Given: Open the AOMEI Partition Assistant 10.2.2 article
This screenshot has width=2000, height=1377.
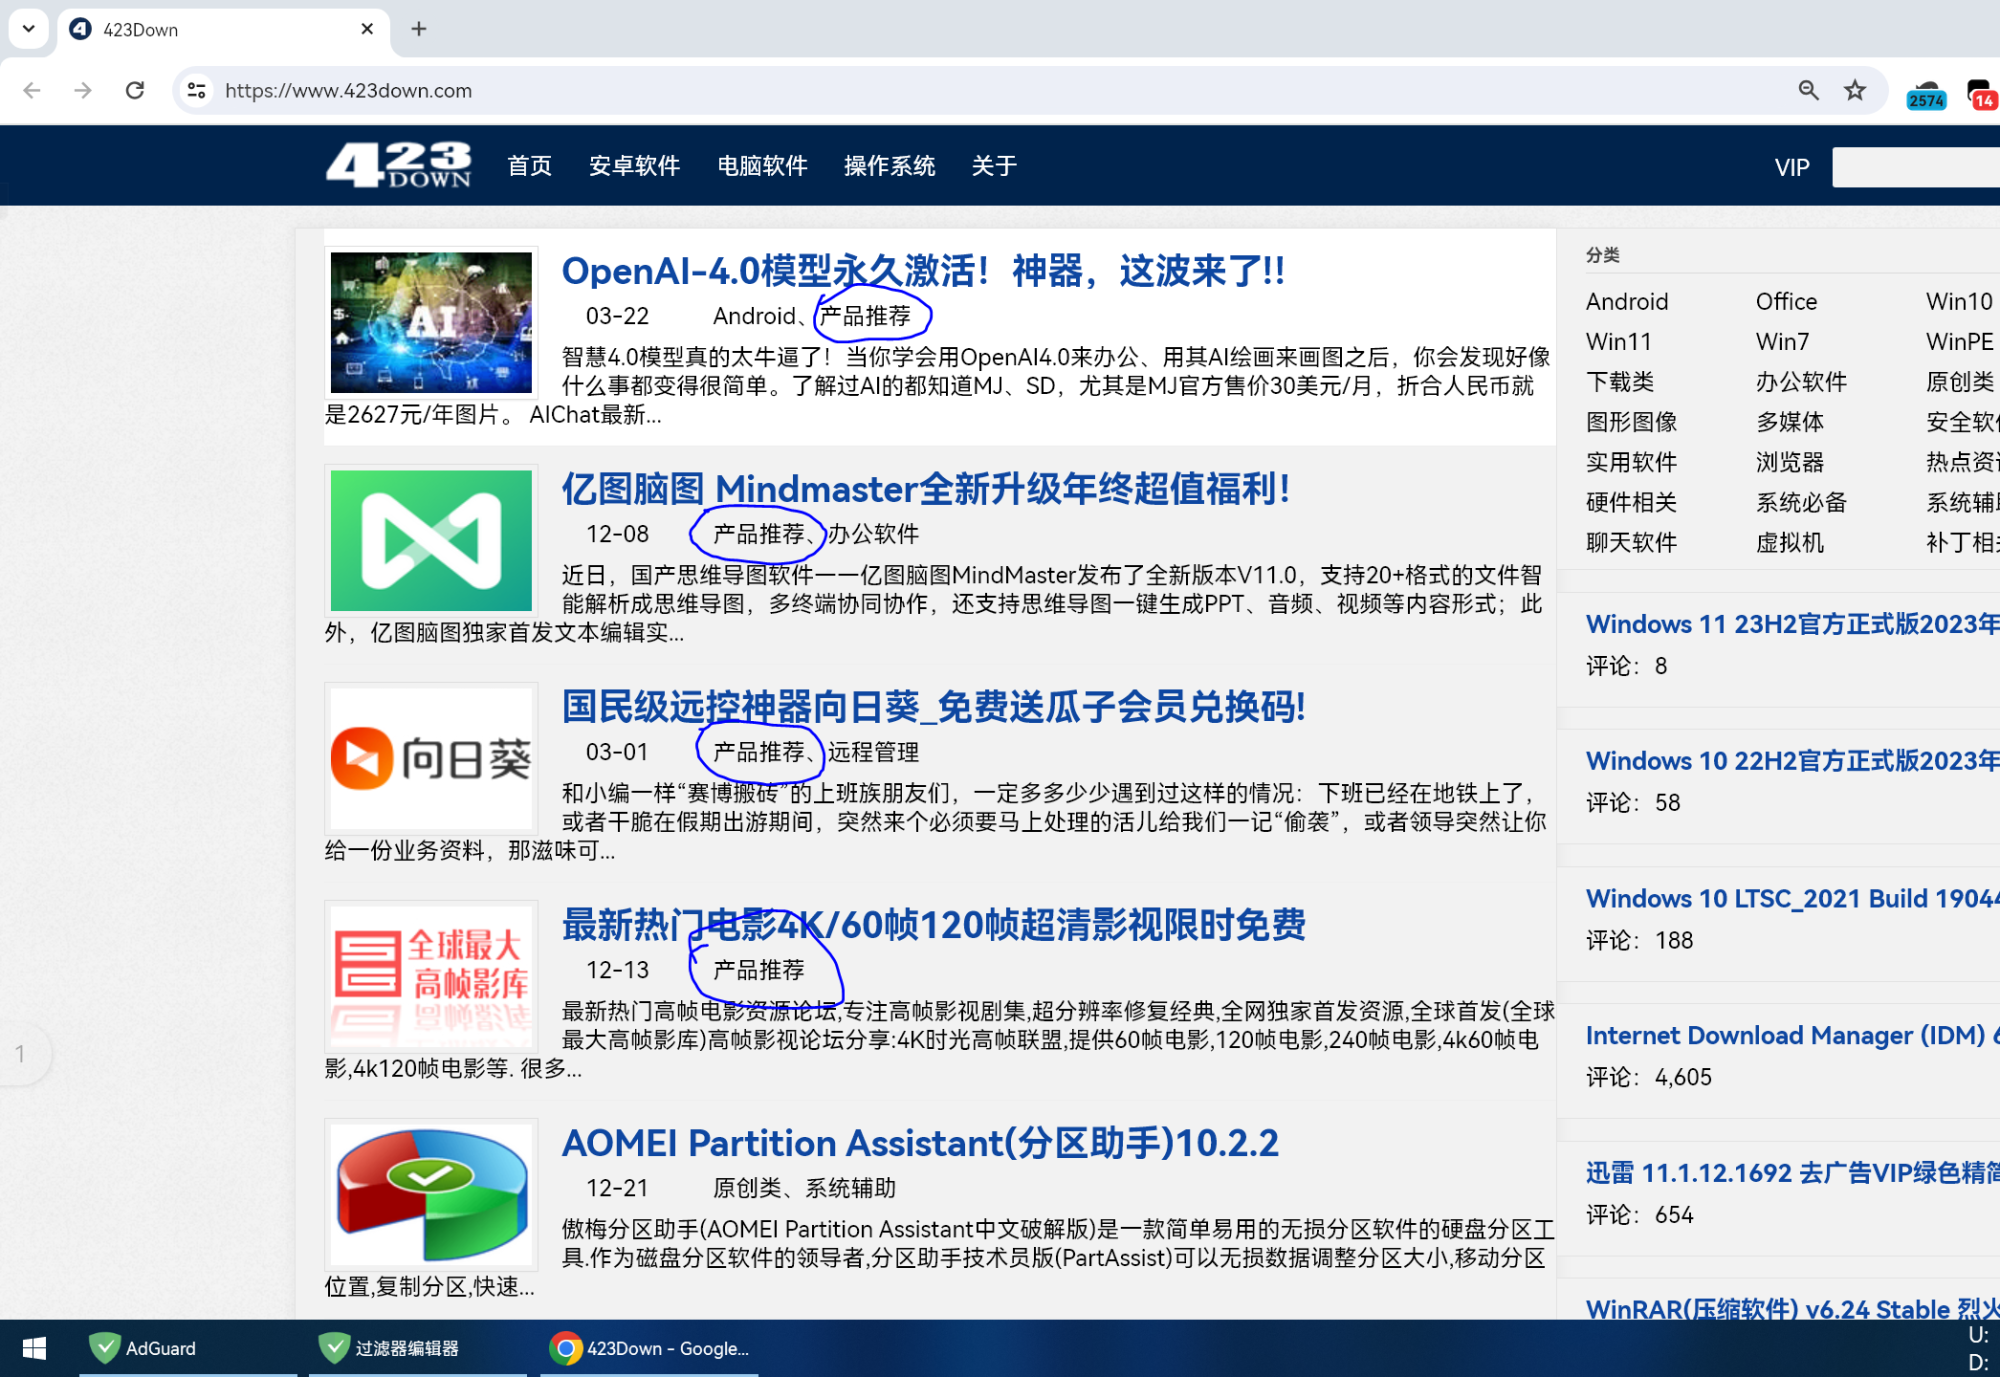Looking at the screenshot, I should 919,1142.
